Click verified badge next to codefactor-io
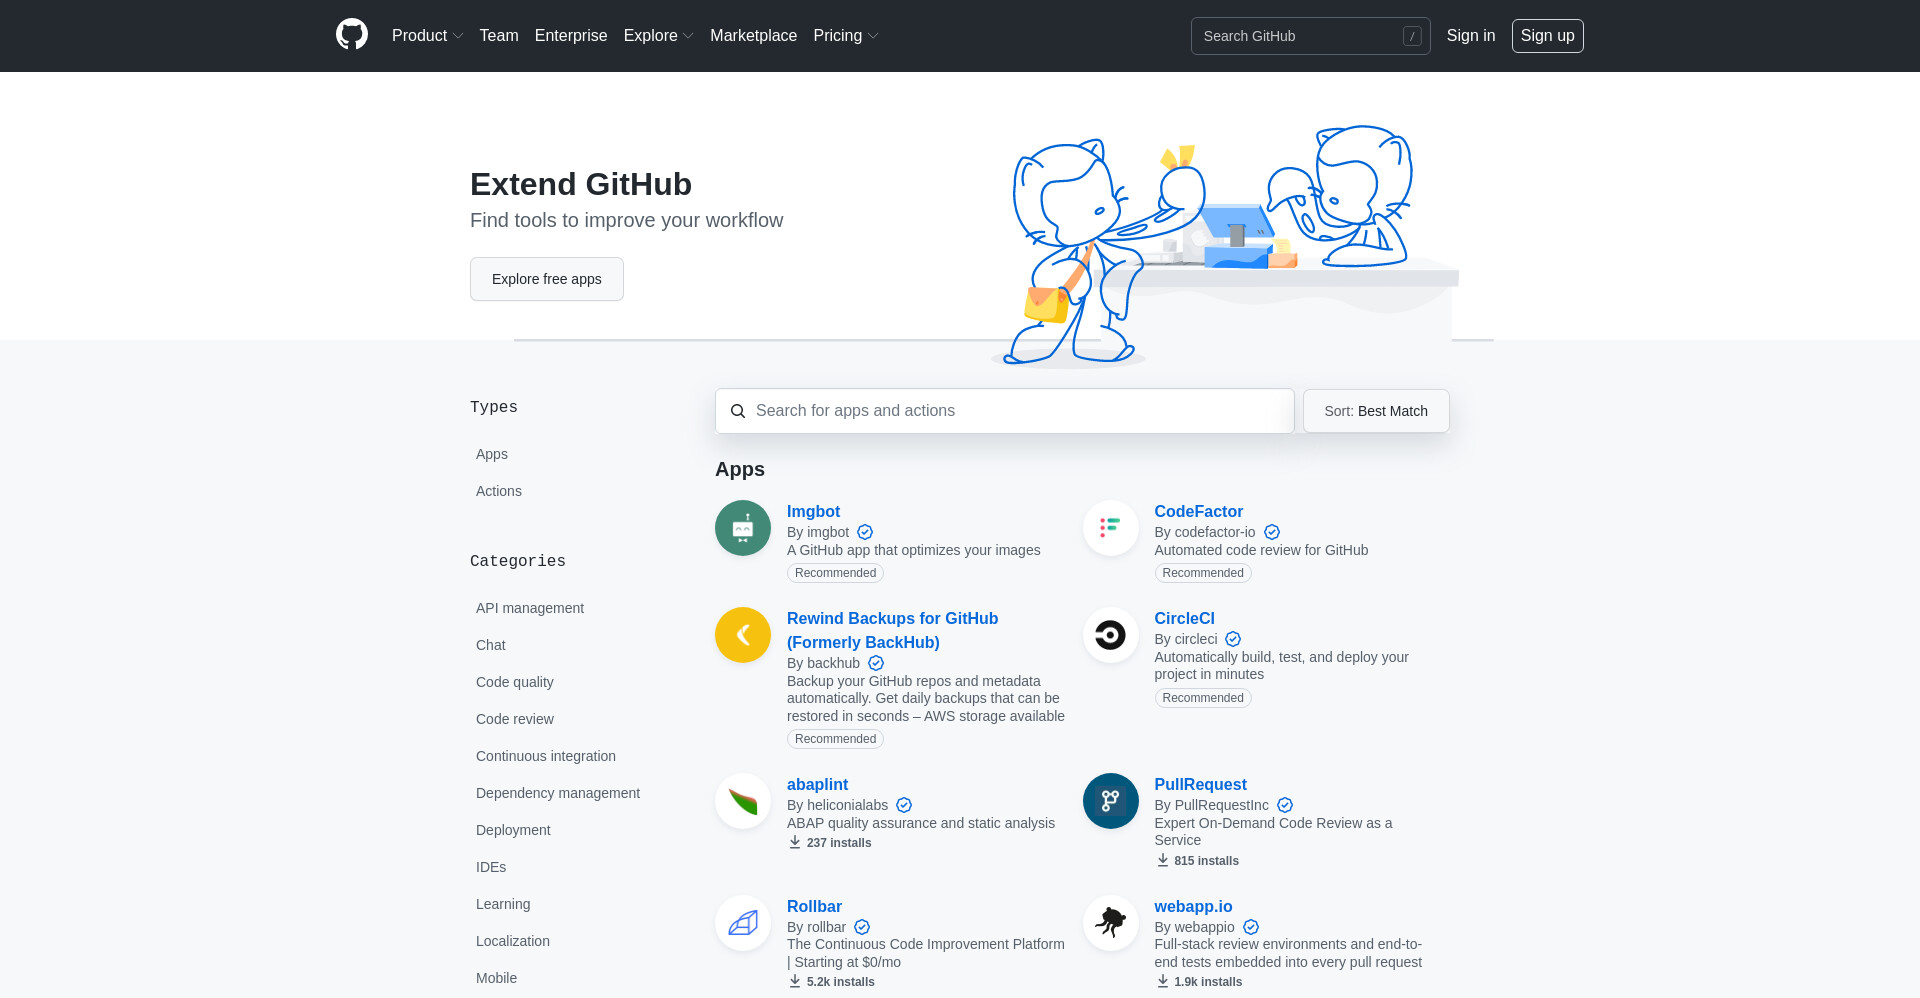Viewport: 1920px width, 998px height. [1272, 532]
